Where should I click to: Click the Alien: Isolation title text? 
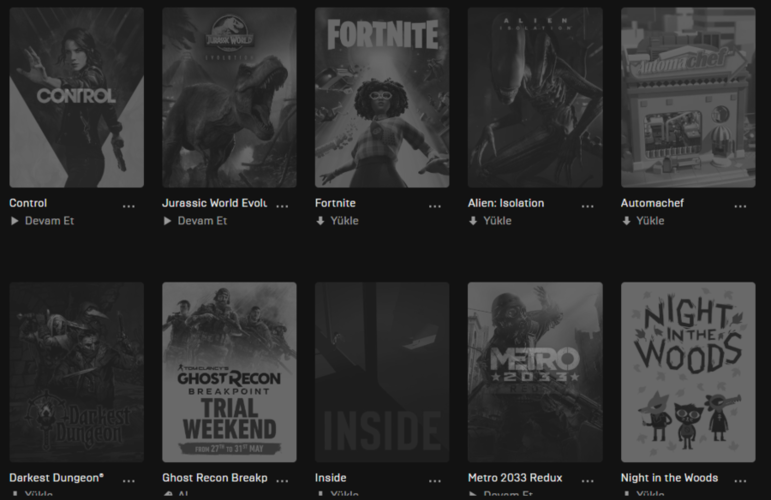[x=506, y=203]
